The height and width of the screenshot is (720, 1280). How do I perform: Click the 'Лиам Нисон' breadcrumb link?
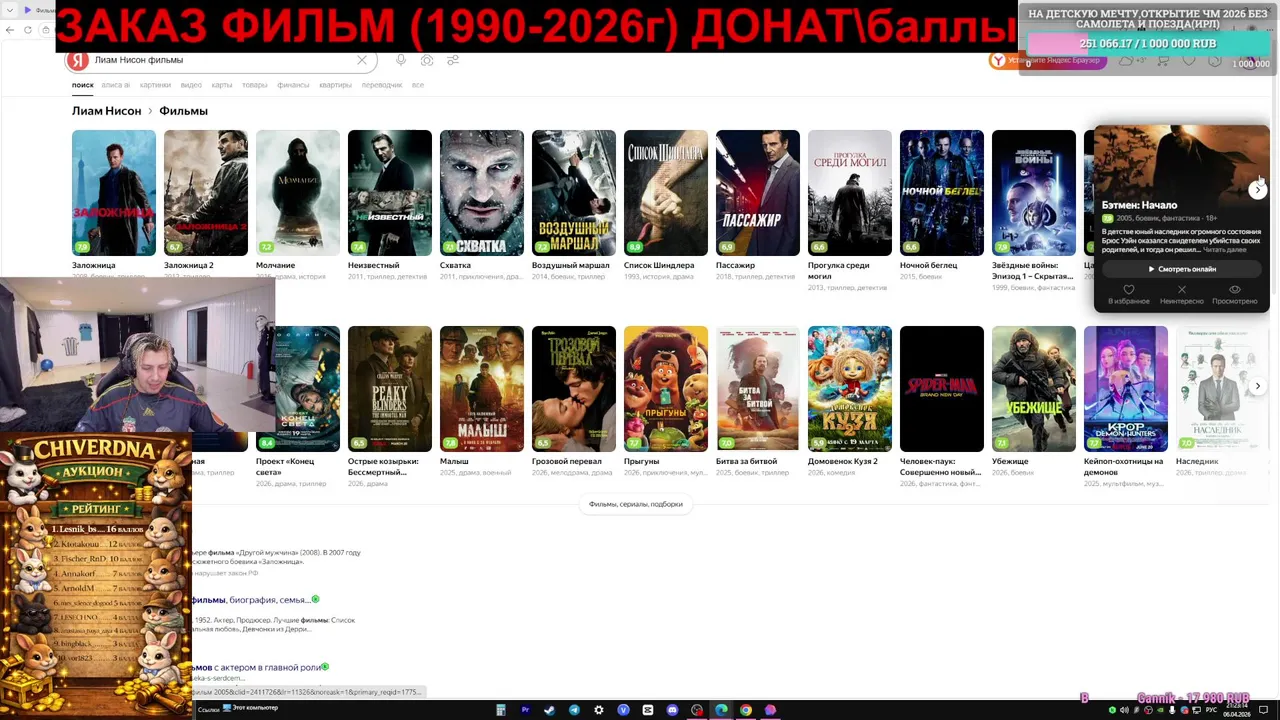pos(106,111)
